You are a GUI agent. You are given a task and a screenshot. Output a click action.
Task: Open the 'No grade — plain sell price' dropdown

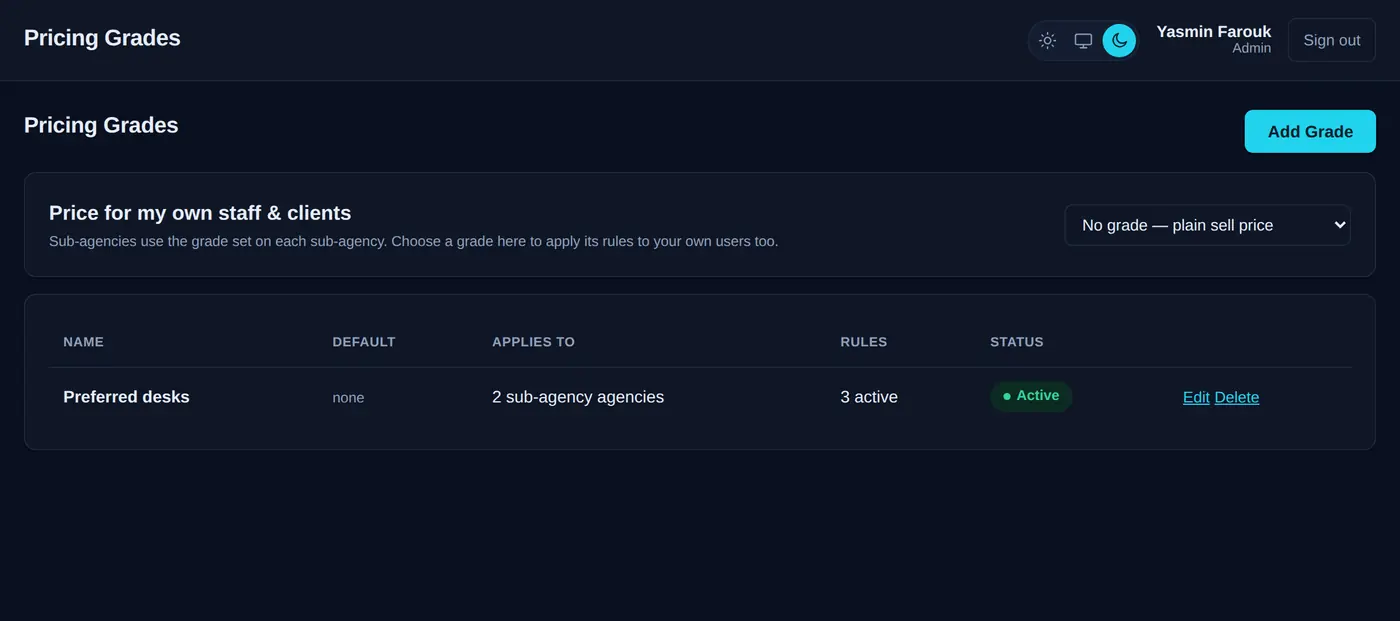pos(1207,225)
